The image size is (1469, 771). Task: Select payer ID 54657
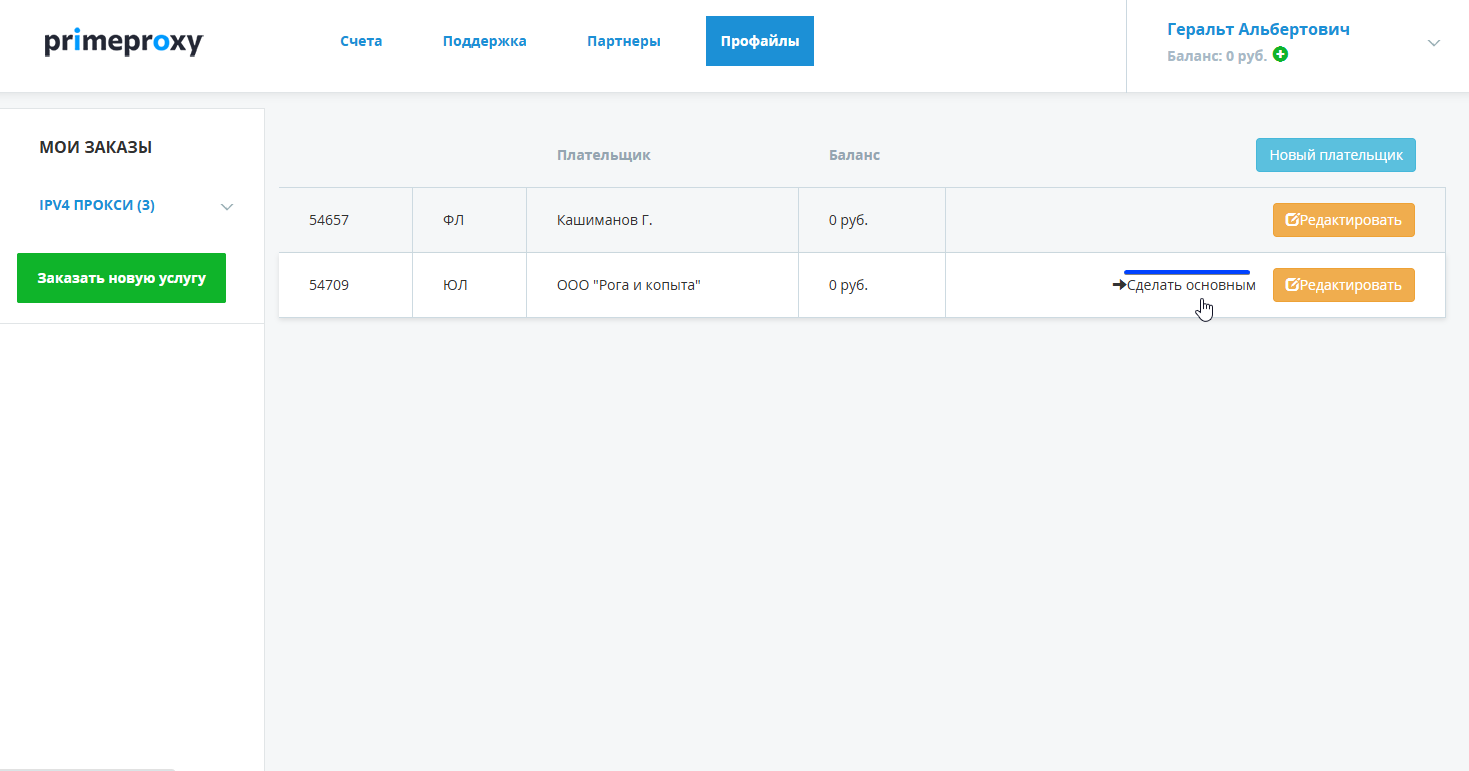329,220
